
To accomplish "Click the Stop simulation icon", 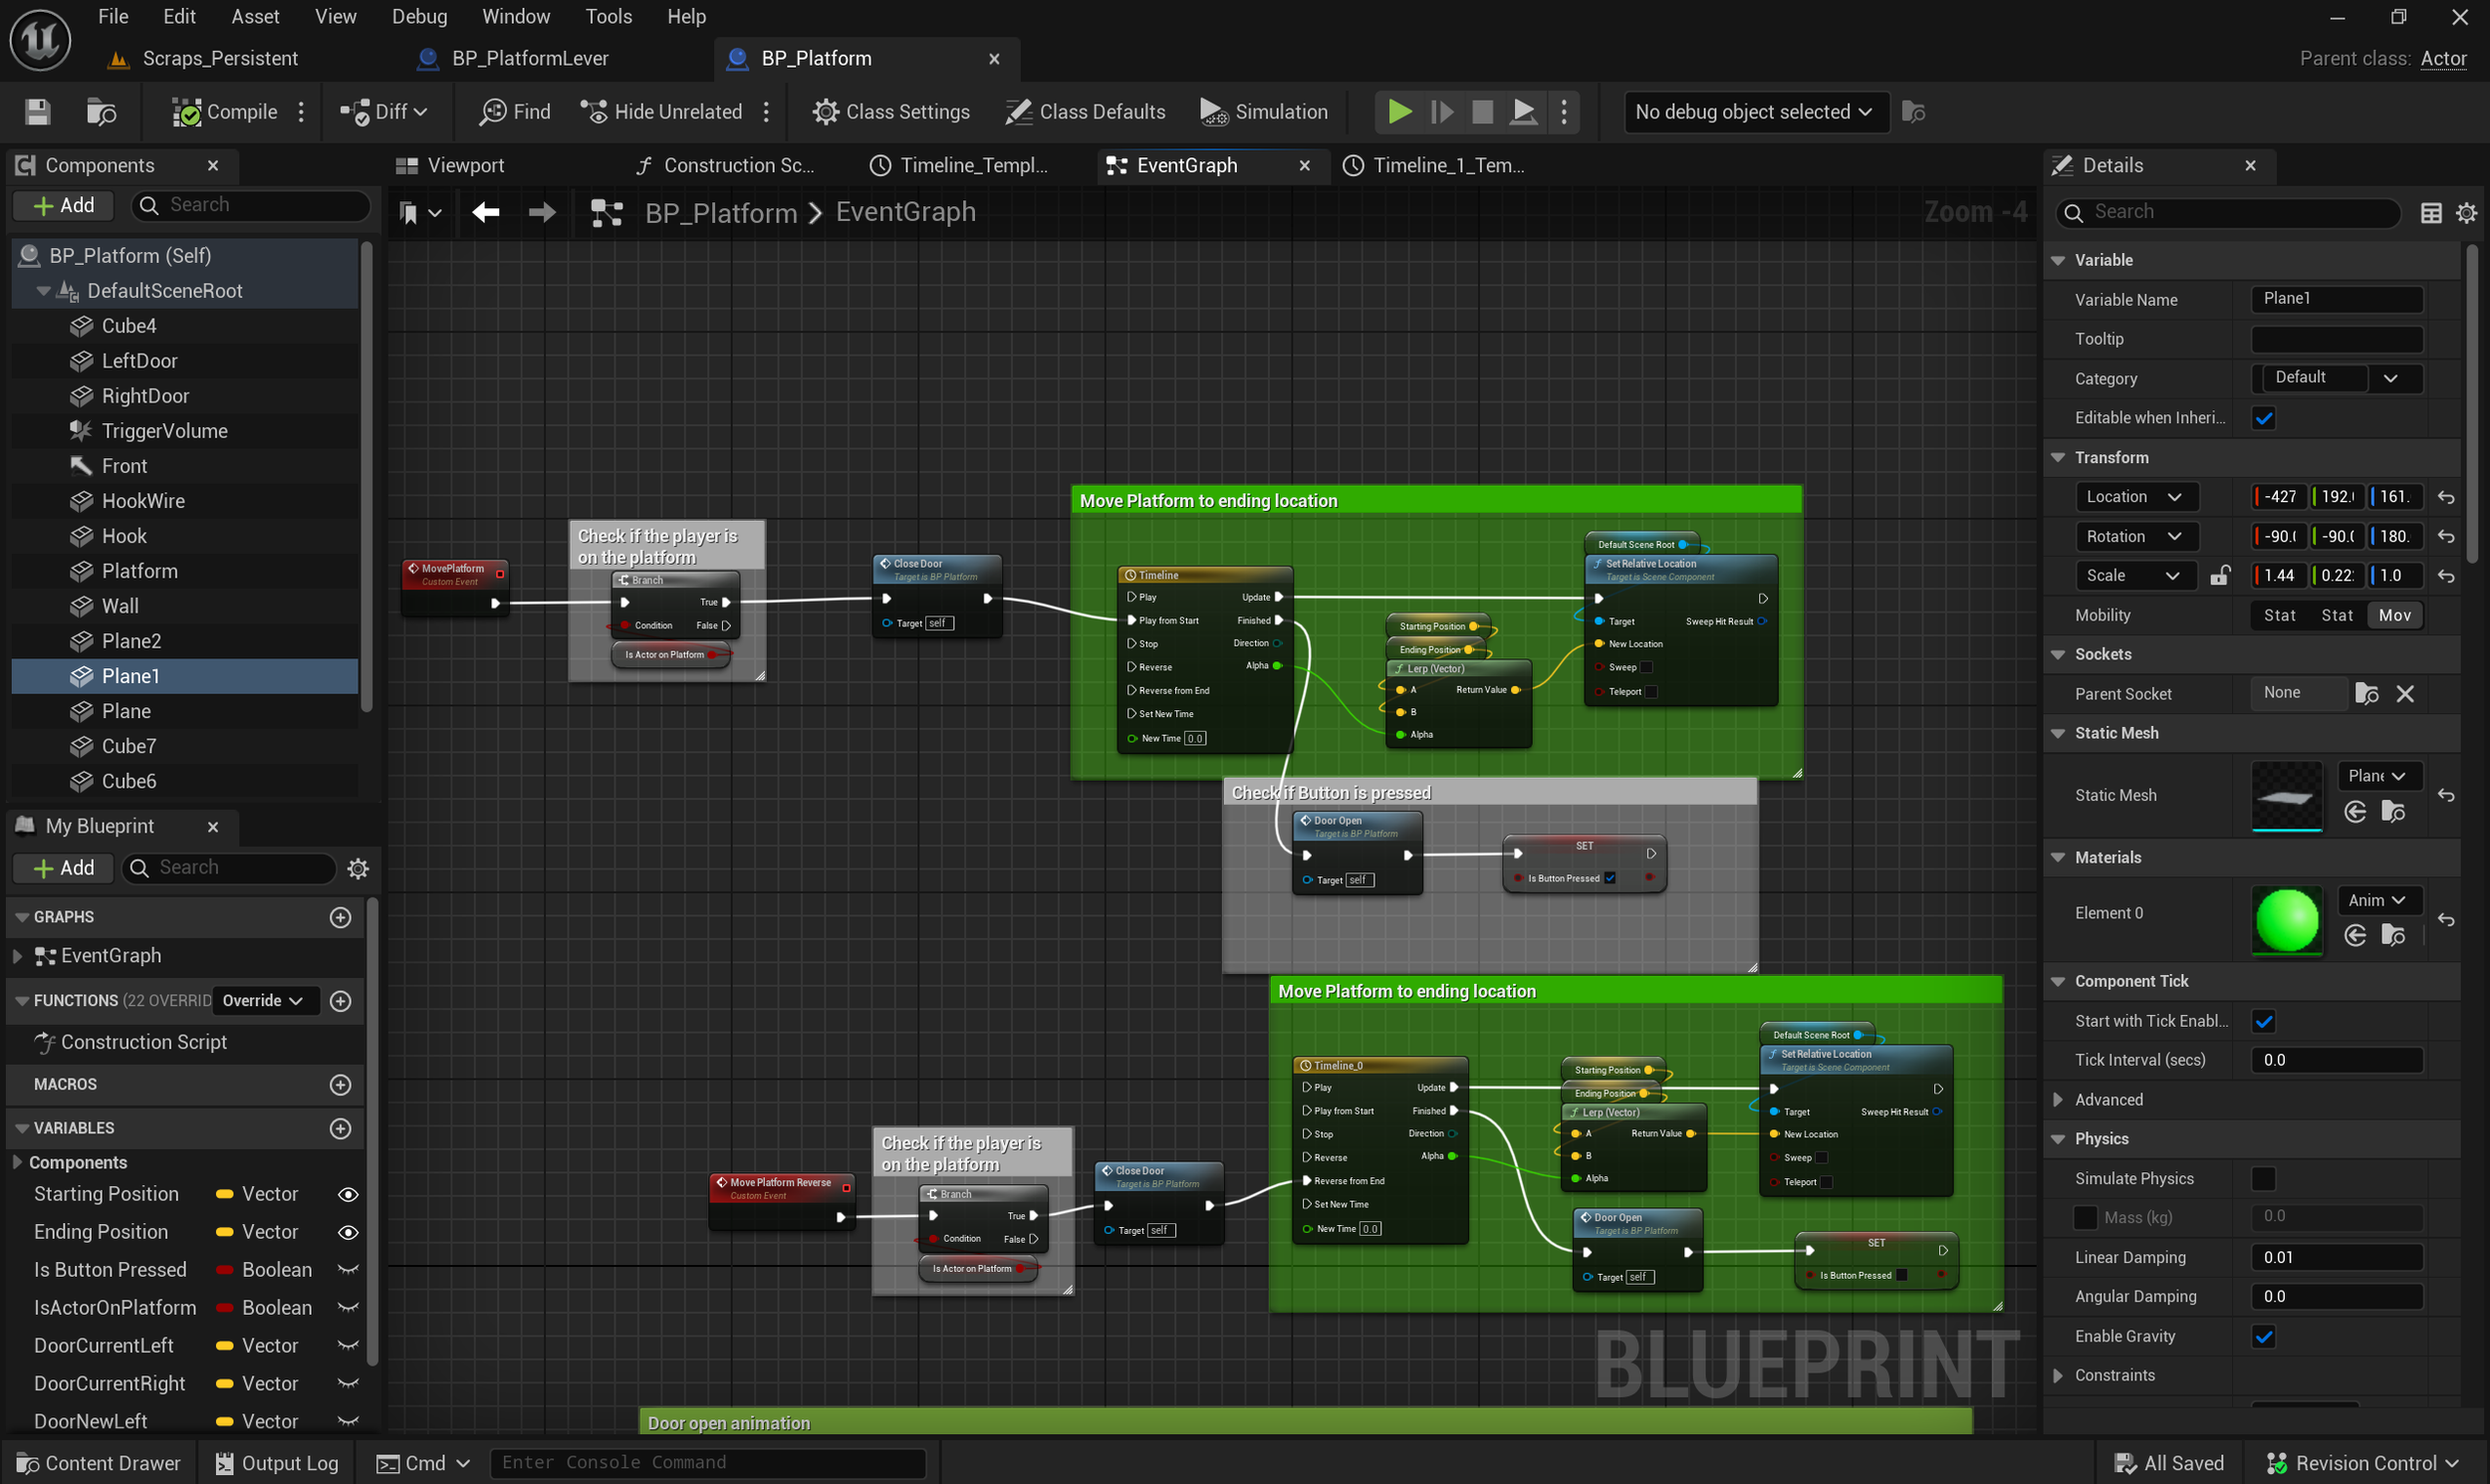I will click(1482, 112).
